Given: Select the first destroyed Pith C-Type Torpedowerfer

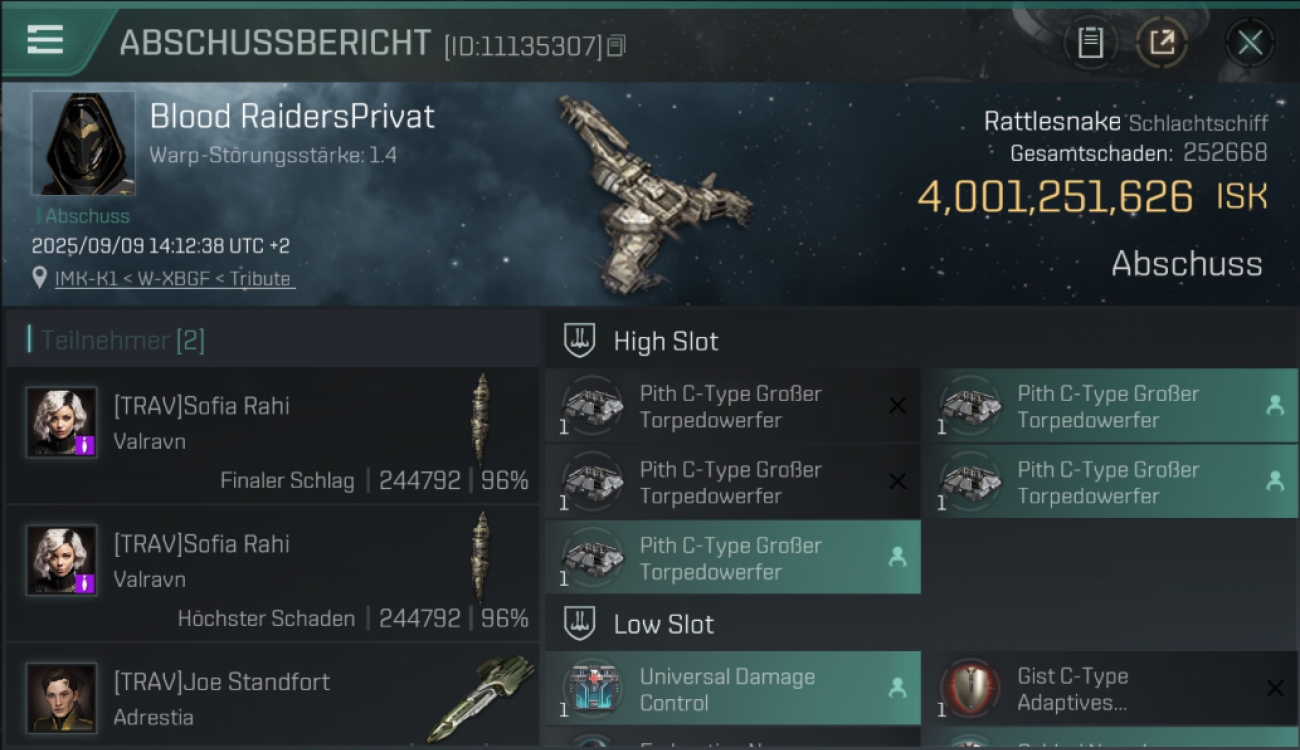Looking at the screenshot, I should (733, 406).
